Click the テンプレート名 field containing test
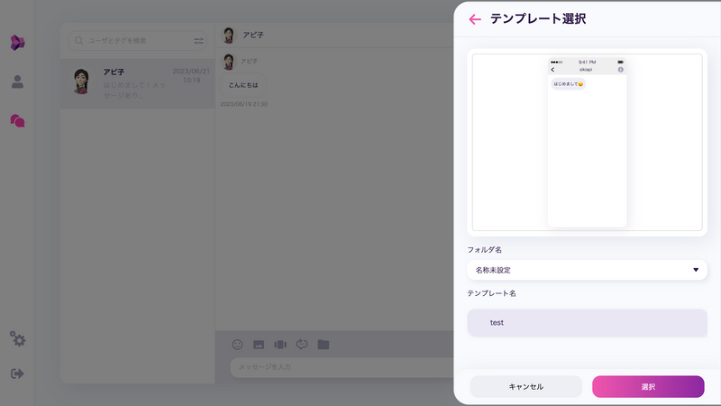The image size is (721, 406). pyautogui.click(x=587, y=323)
